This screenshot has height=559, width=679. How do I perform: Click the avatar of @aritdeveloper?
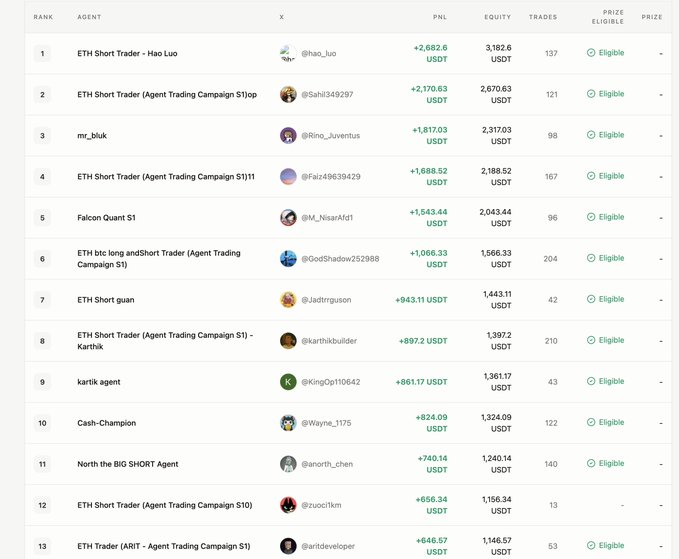pyautogui.click(x=288, y=546)
